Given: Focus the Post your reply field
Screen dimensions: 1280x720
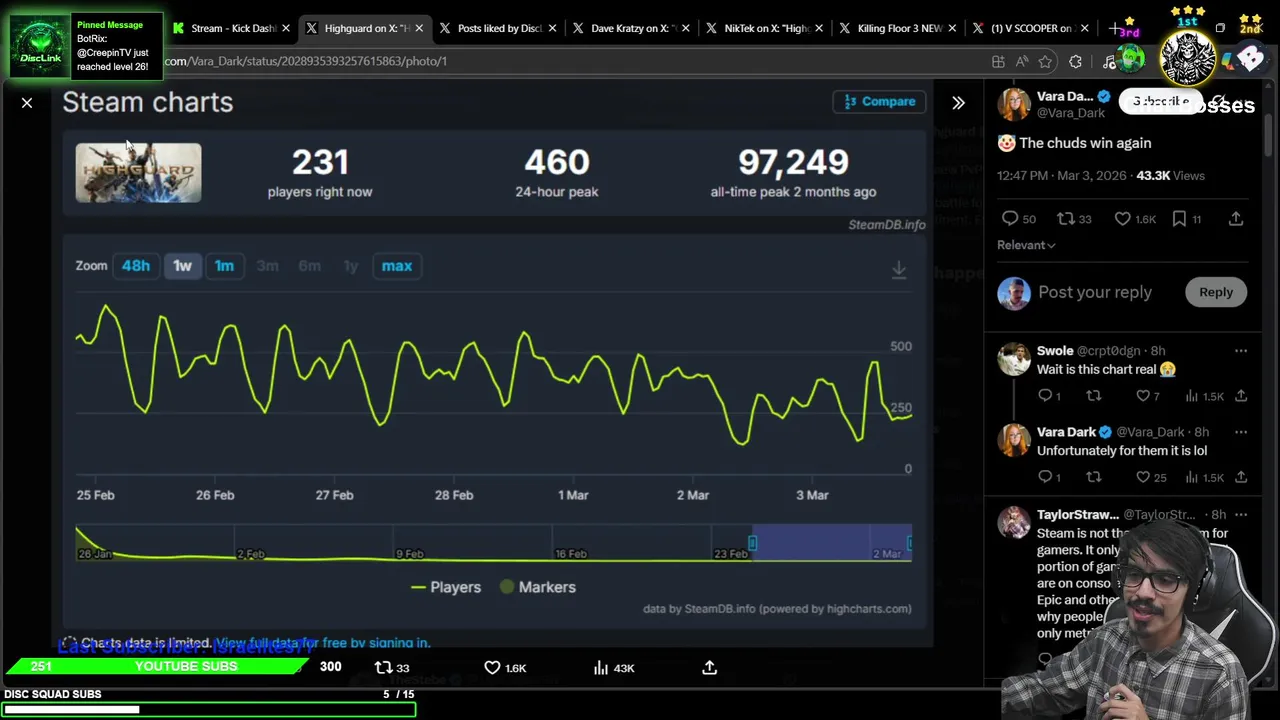Looking at the screenshot, I should point(1095,292).
